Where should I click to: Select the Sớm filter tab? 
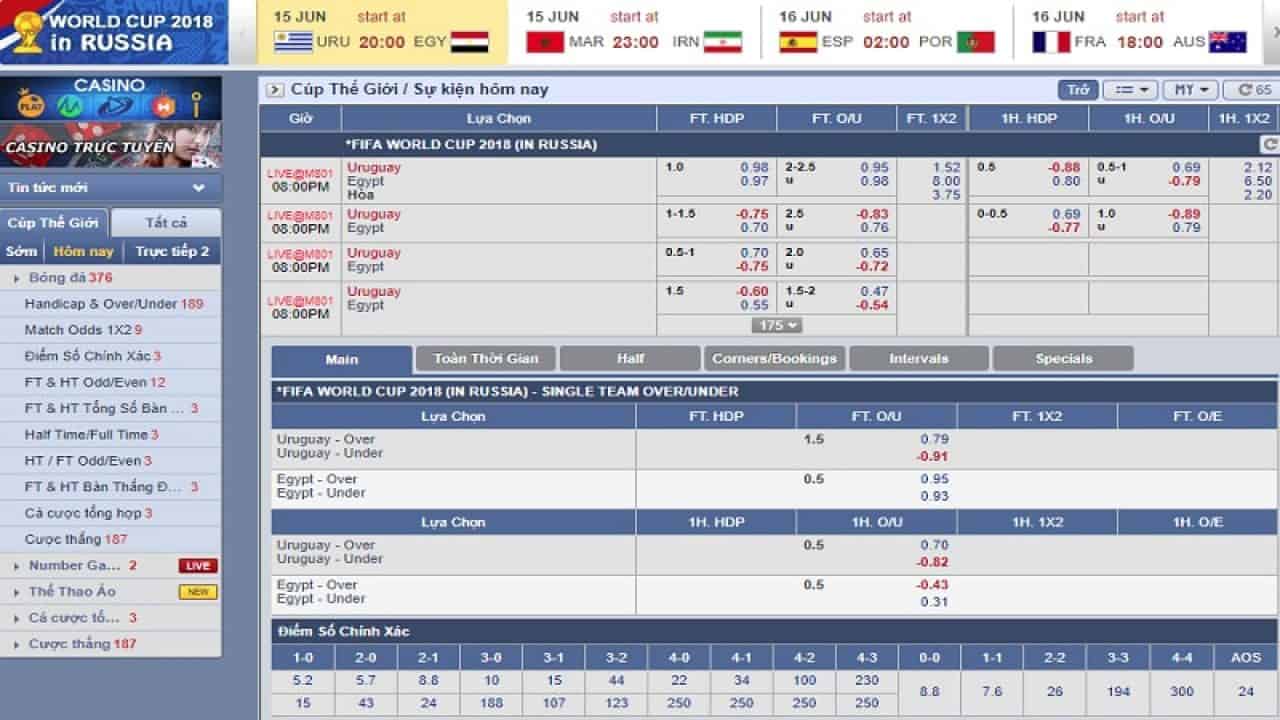pos(21,251)
